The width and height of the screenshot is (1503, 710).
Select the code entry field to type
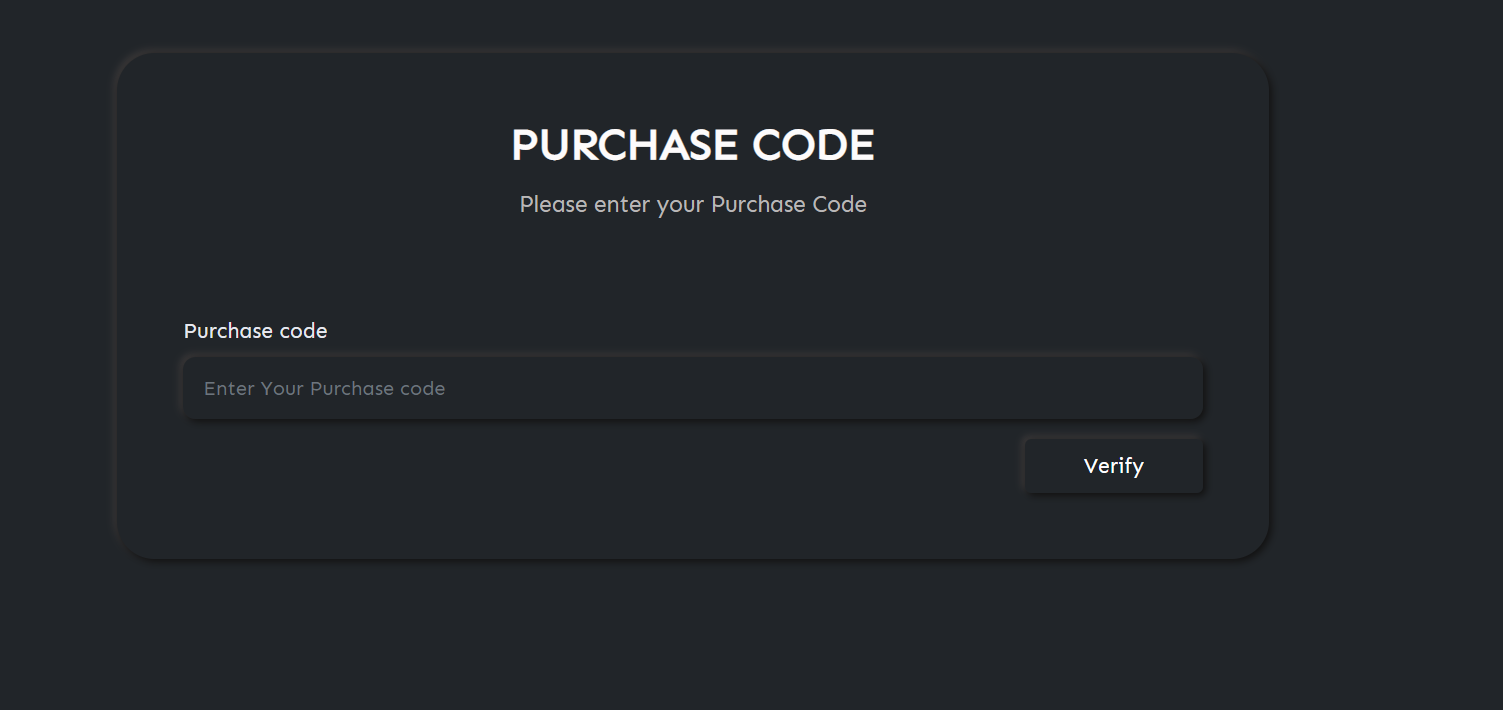(692, 389)
